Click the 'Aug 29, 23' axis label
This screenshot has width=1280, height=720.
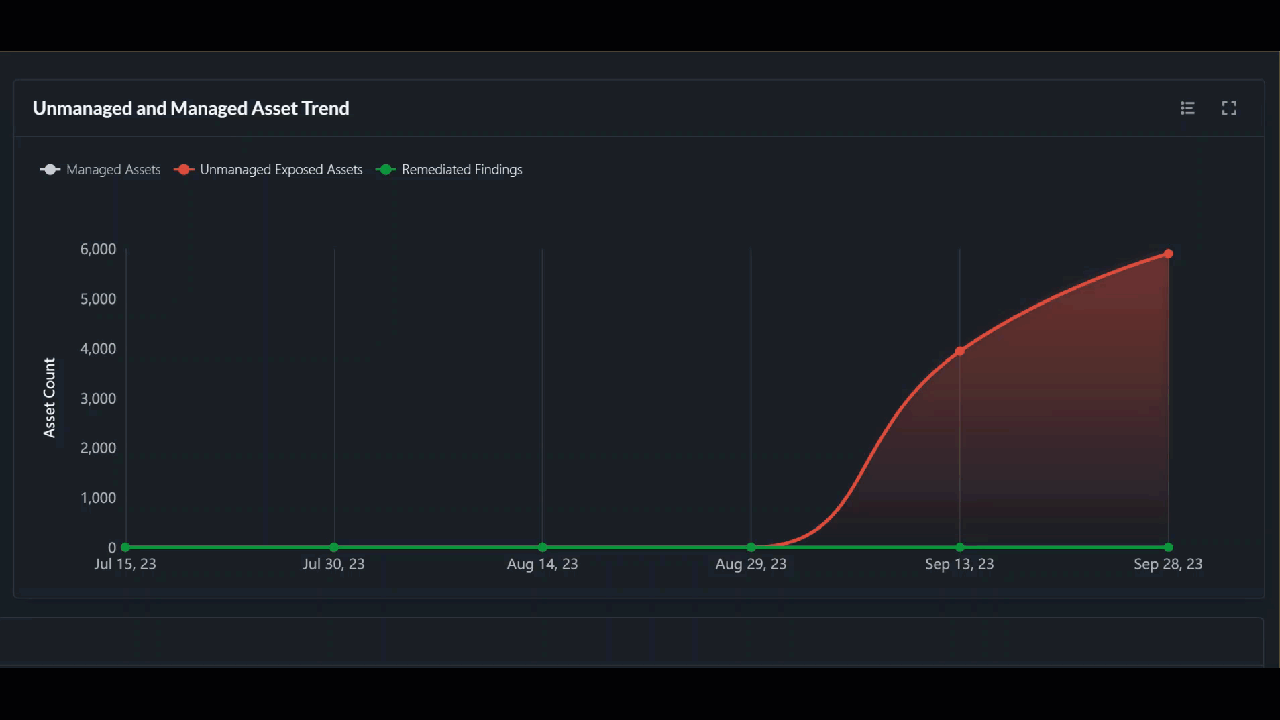[x=751, y=564]
